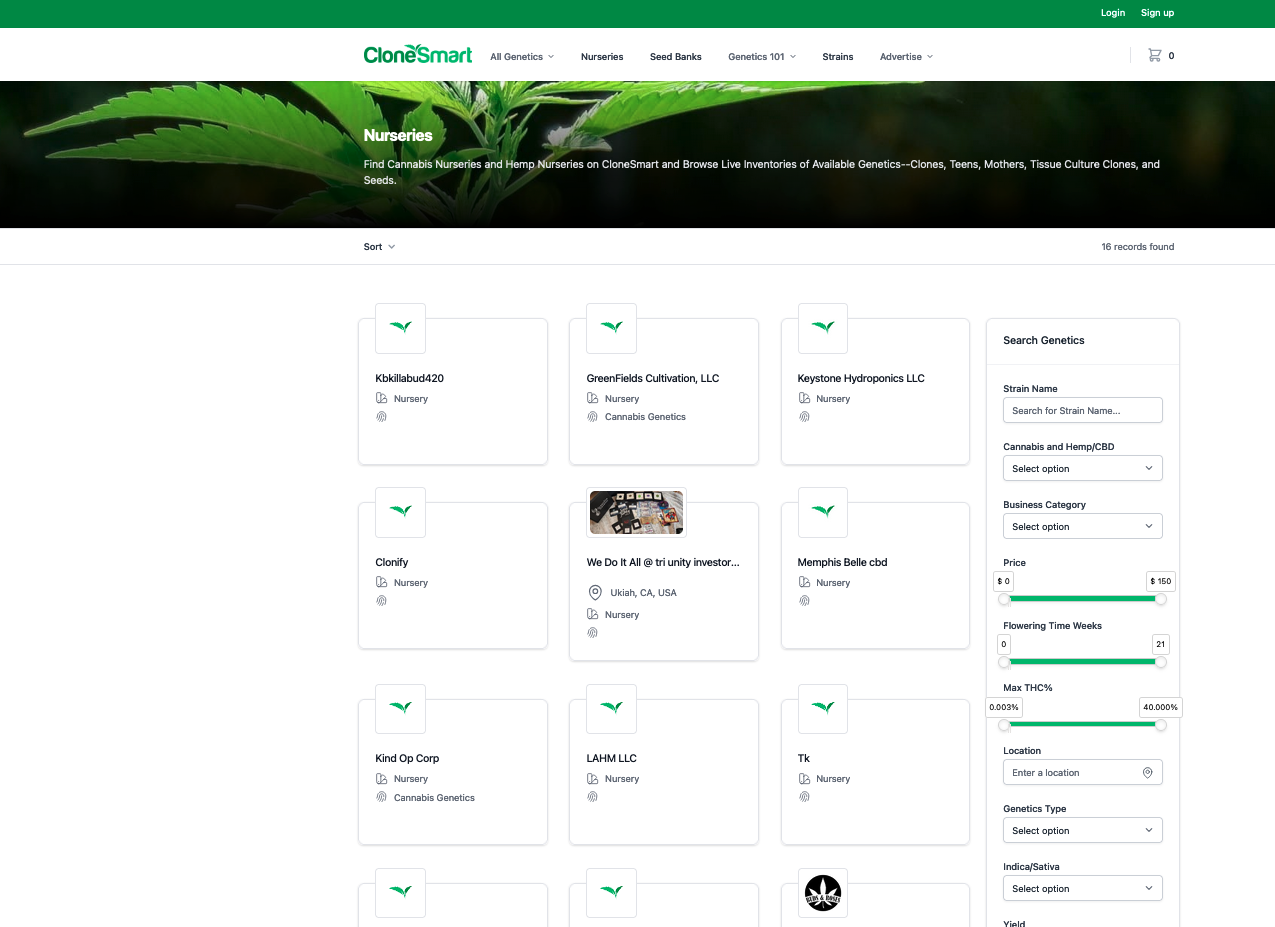Click nursery icon on We Do It All card

click(592, 614)
